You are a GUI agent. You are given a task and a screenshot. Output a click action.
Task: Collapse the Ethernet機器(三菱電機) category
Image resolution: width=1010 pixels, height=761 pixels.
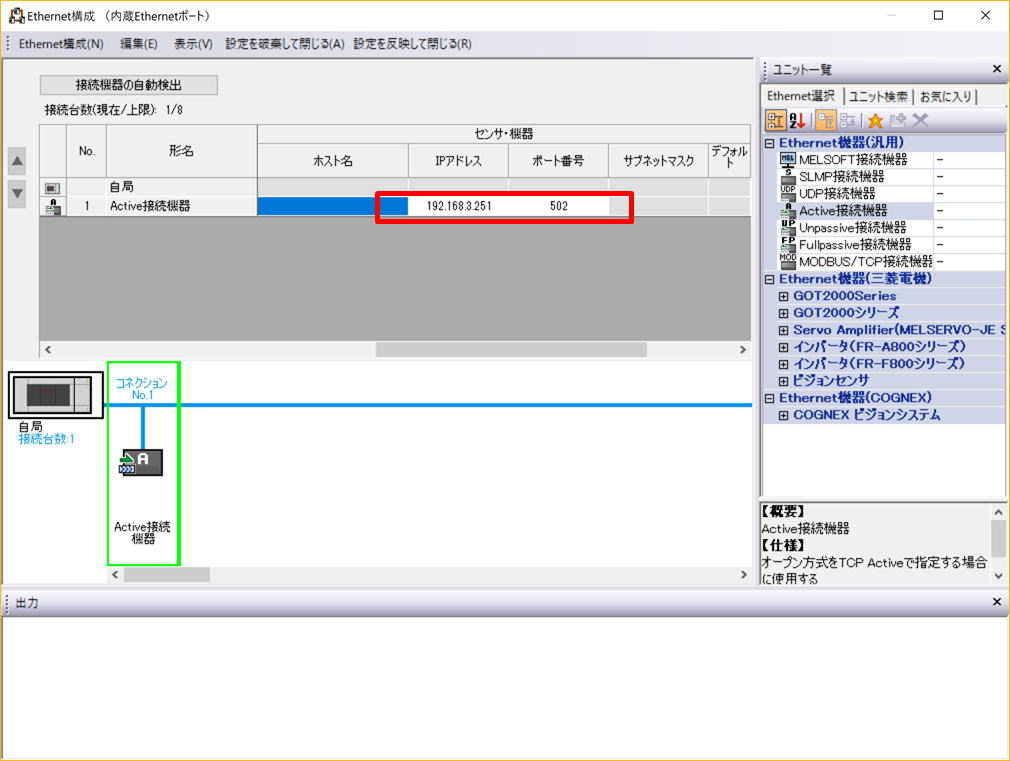coord(769,279)
